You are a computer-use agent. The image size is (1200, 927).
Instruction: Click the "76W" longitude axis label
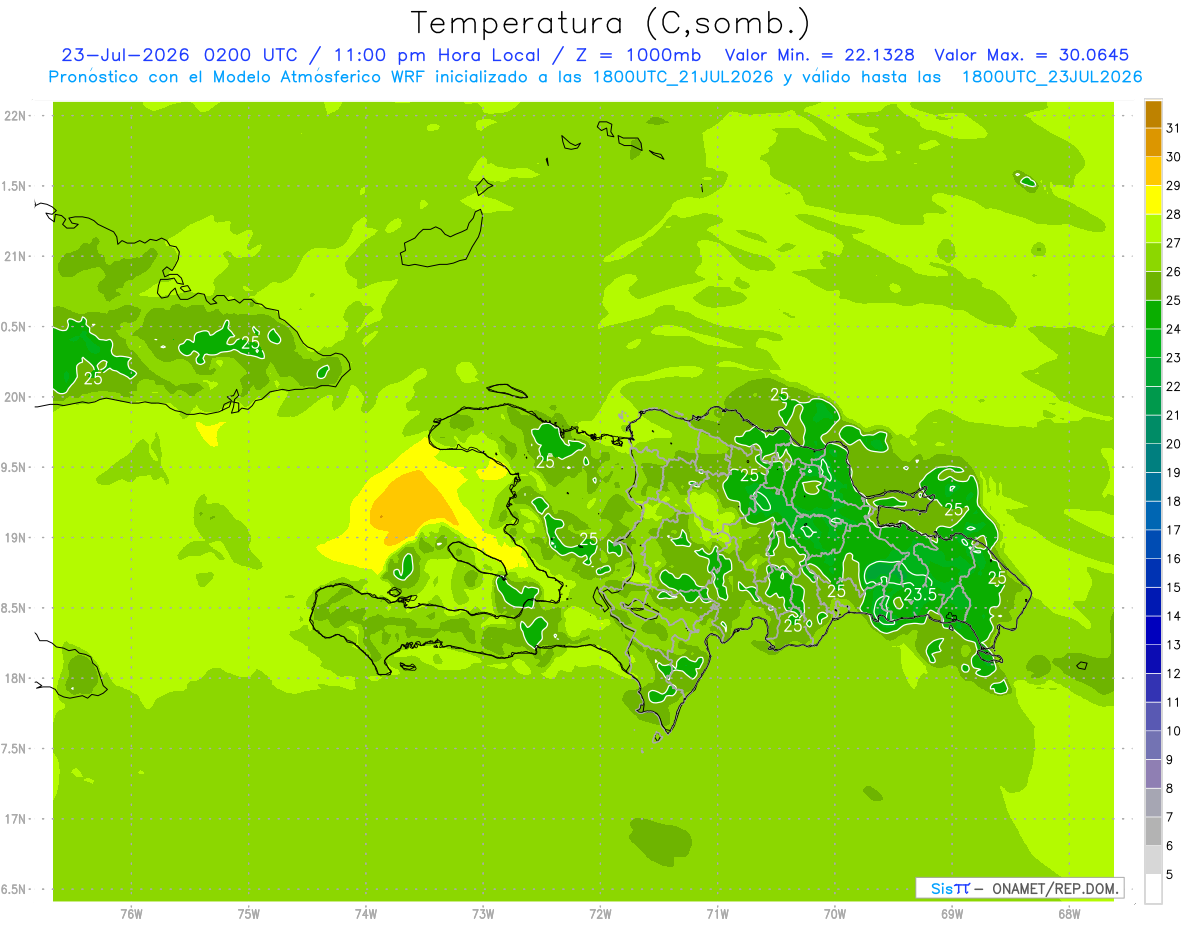(x=131, y=915)
